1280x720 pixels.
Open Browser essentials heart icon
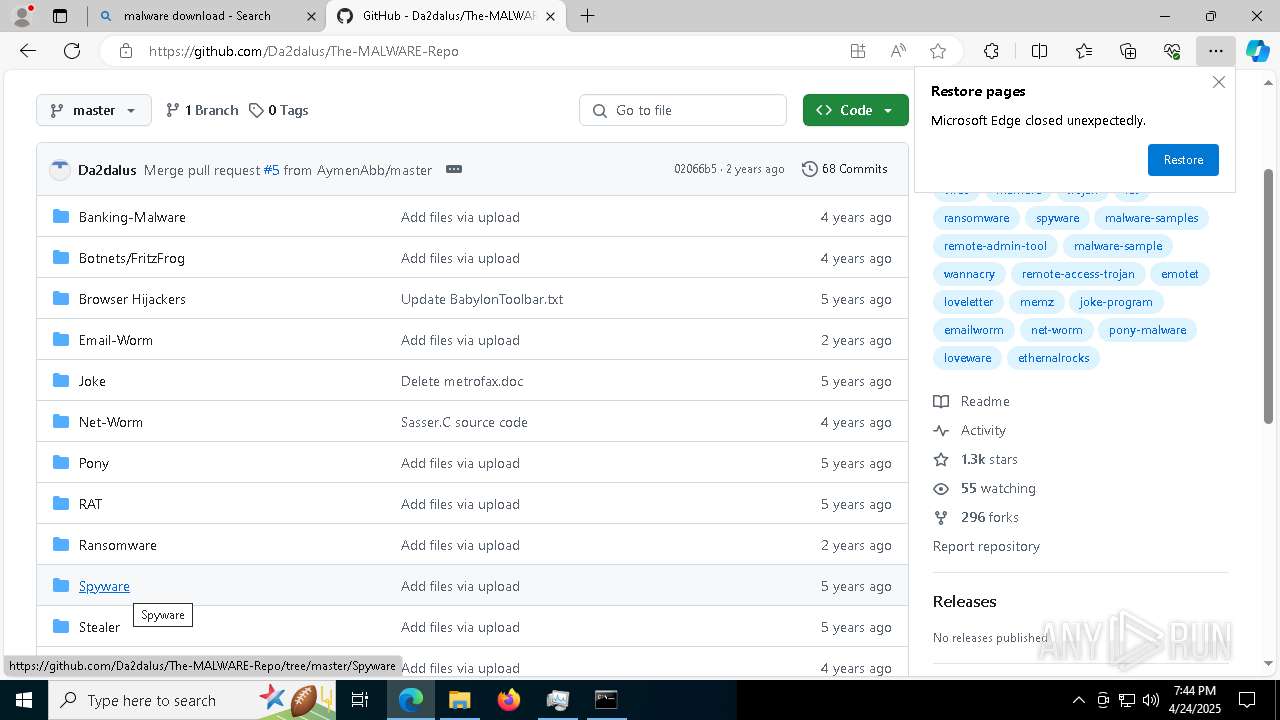[x=1172, y=51]
